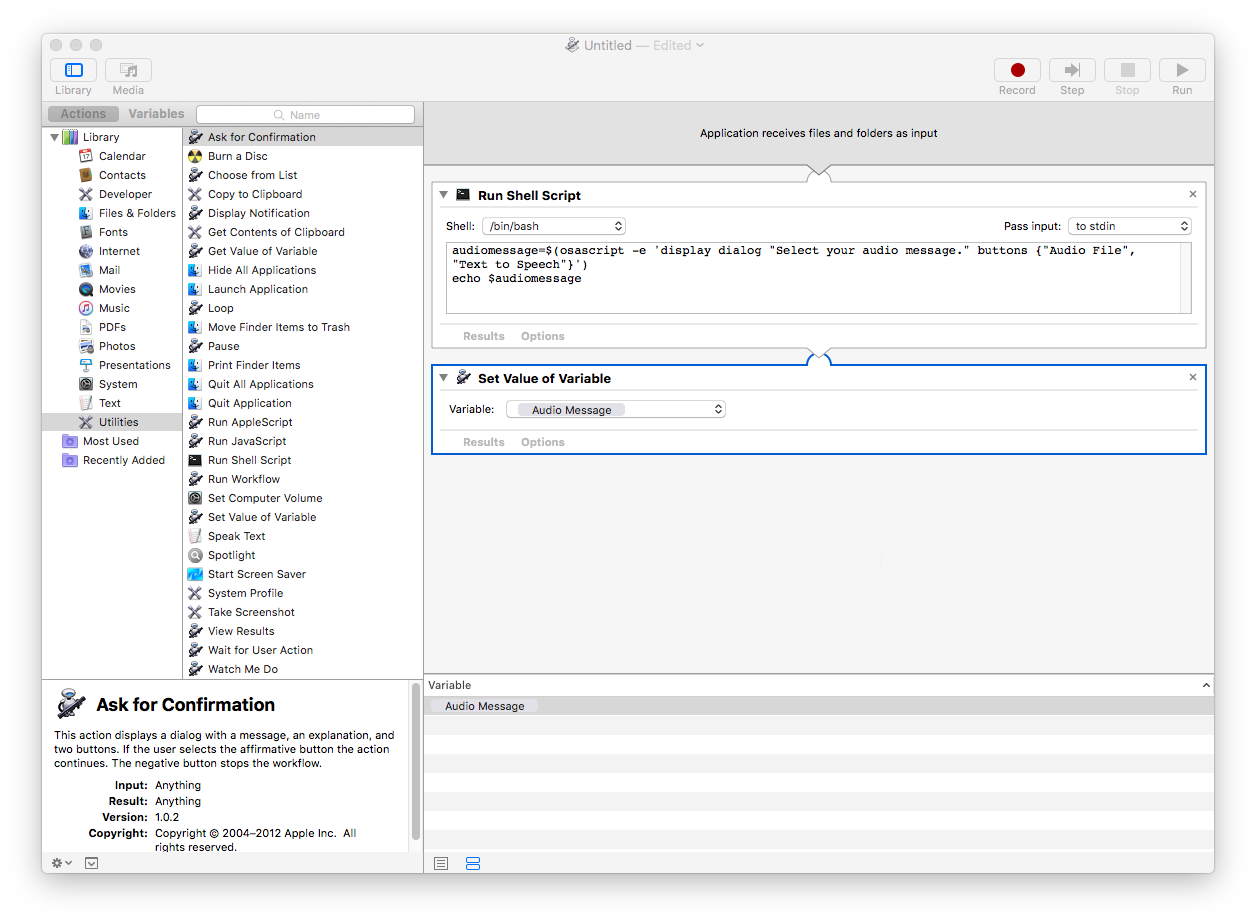
Task: Remove the Set Value of Variable action
Action: pos(1193,377)
